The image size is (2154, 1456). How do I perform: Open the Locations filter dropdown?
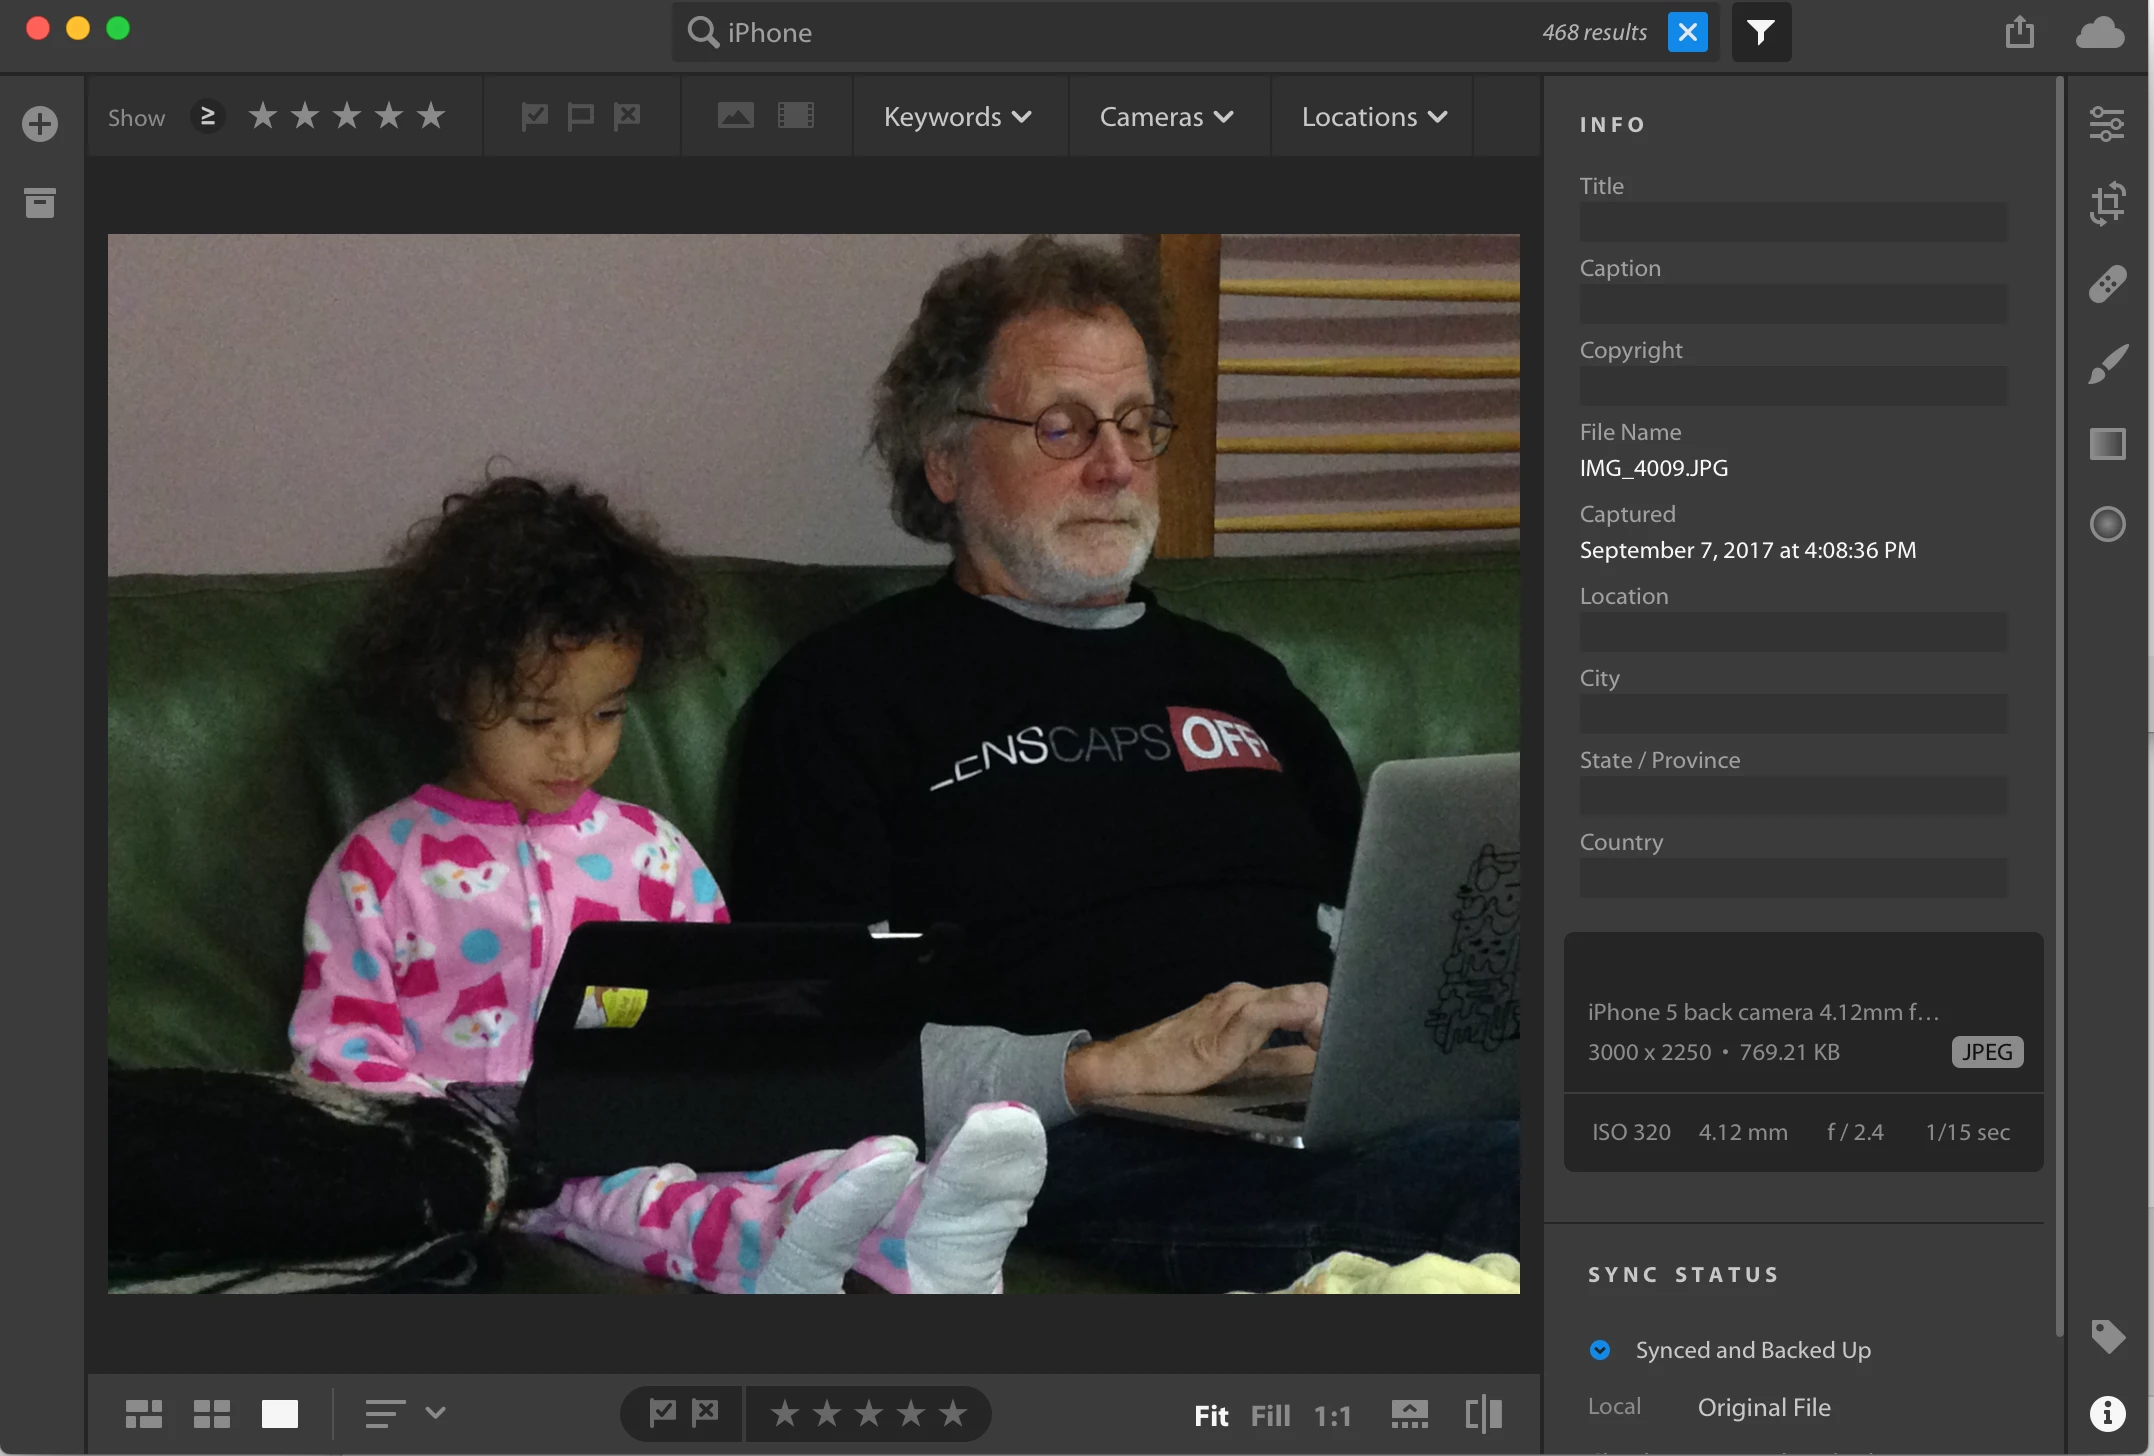coord(1374,117)
